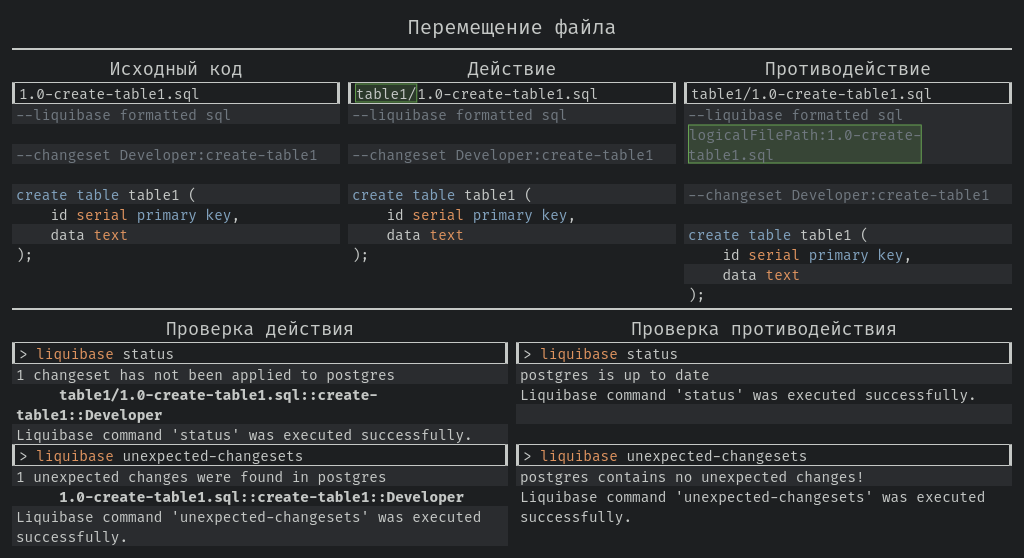Click 'data text' line in Исходный код
This screenshot has width=1024, height=558.
tap(89, 235)
